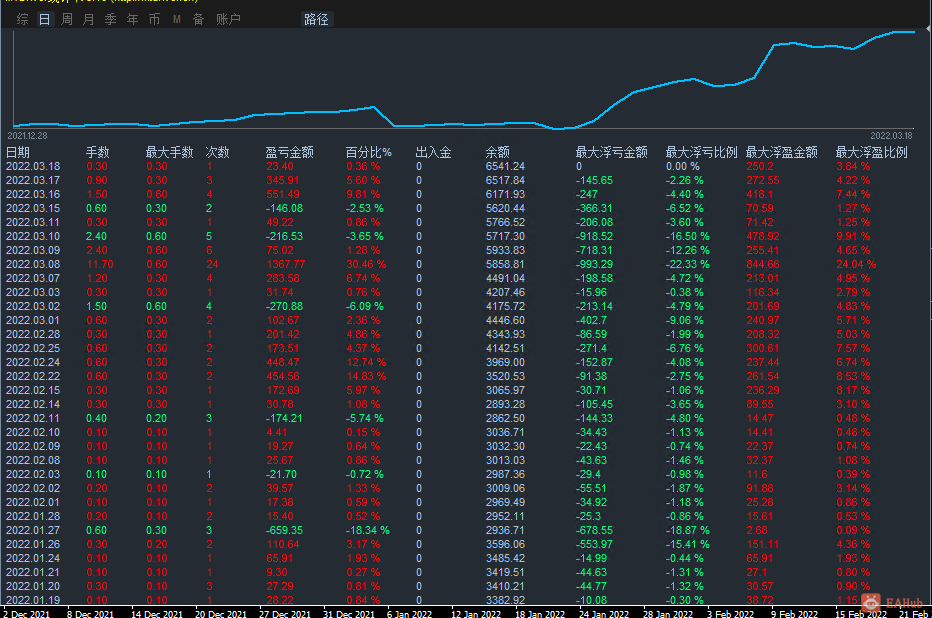Click lots value 11.70
Screen dimensions: 932x618
click(100, 264)
